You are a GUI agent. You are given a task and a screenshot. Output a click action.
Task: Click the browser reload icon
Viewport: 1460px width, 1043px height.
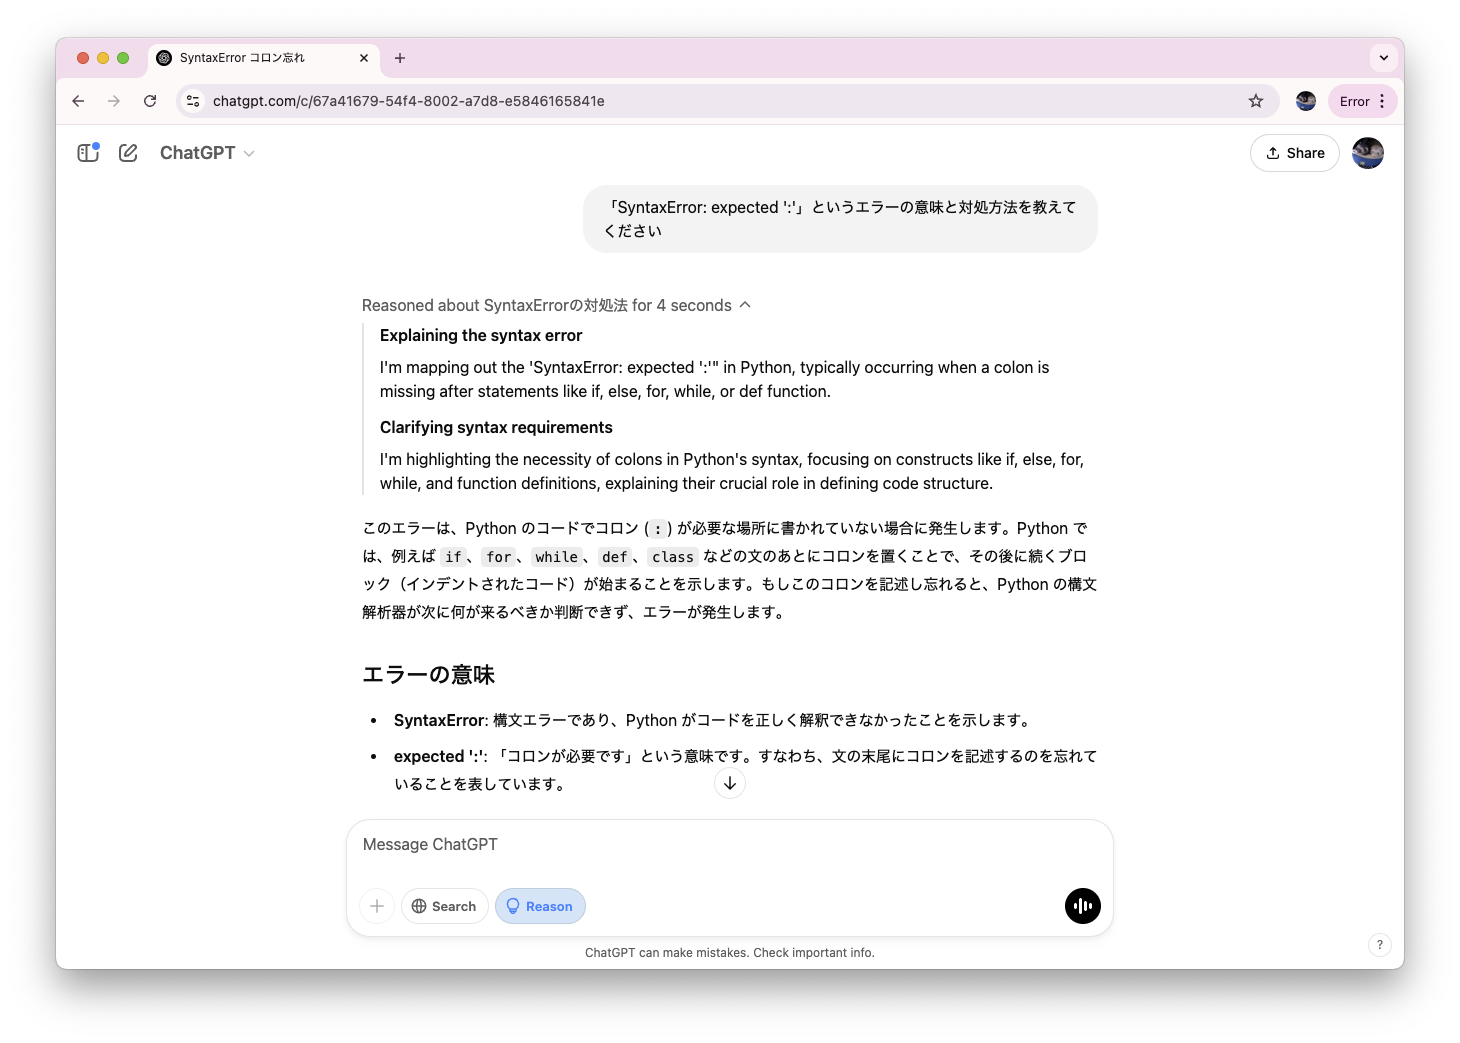point(150,101)
